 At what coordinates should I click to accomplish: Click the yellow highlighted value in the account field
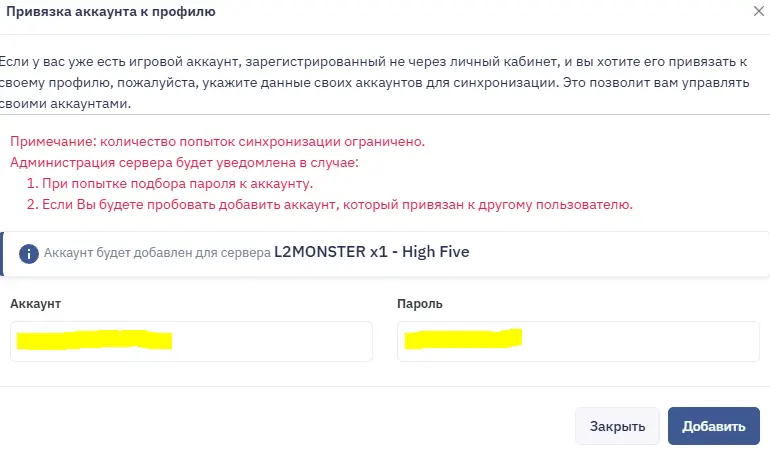pyautogui.click(x=93, y=340)
